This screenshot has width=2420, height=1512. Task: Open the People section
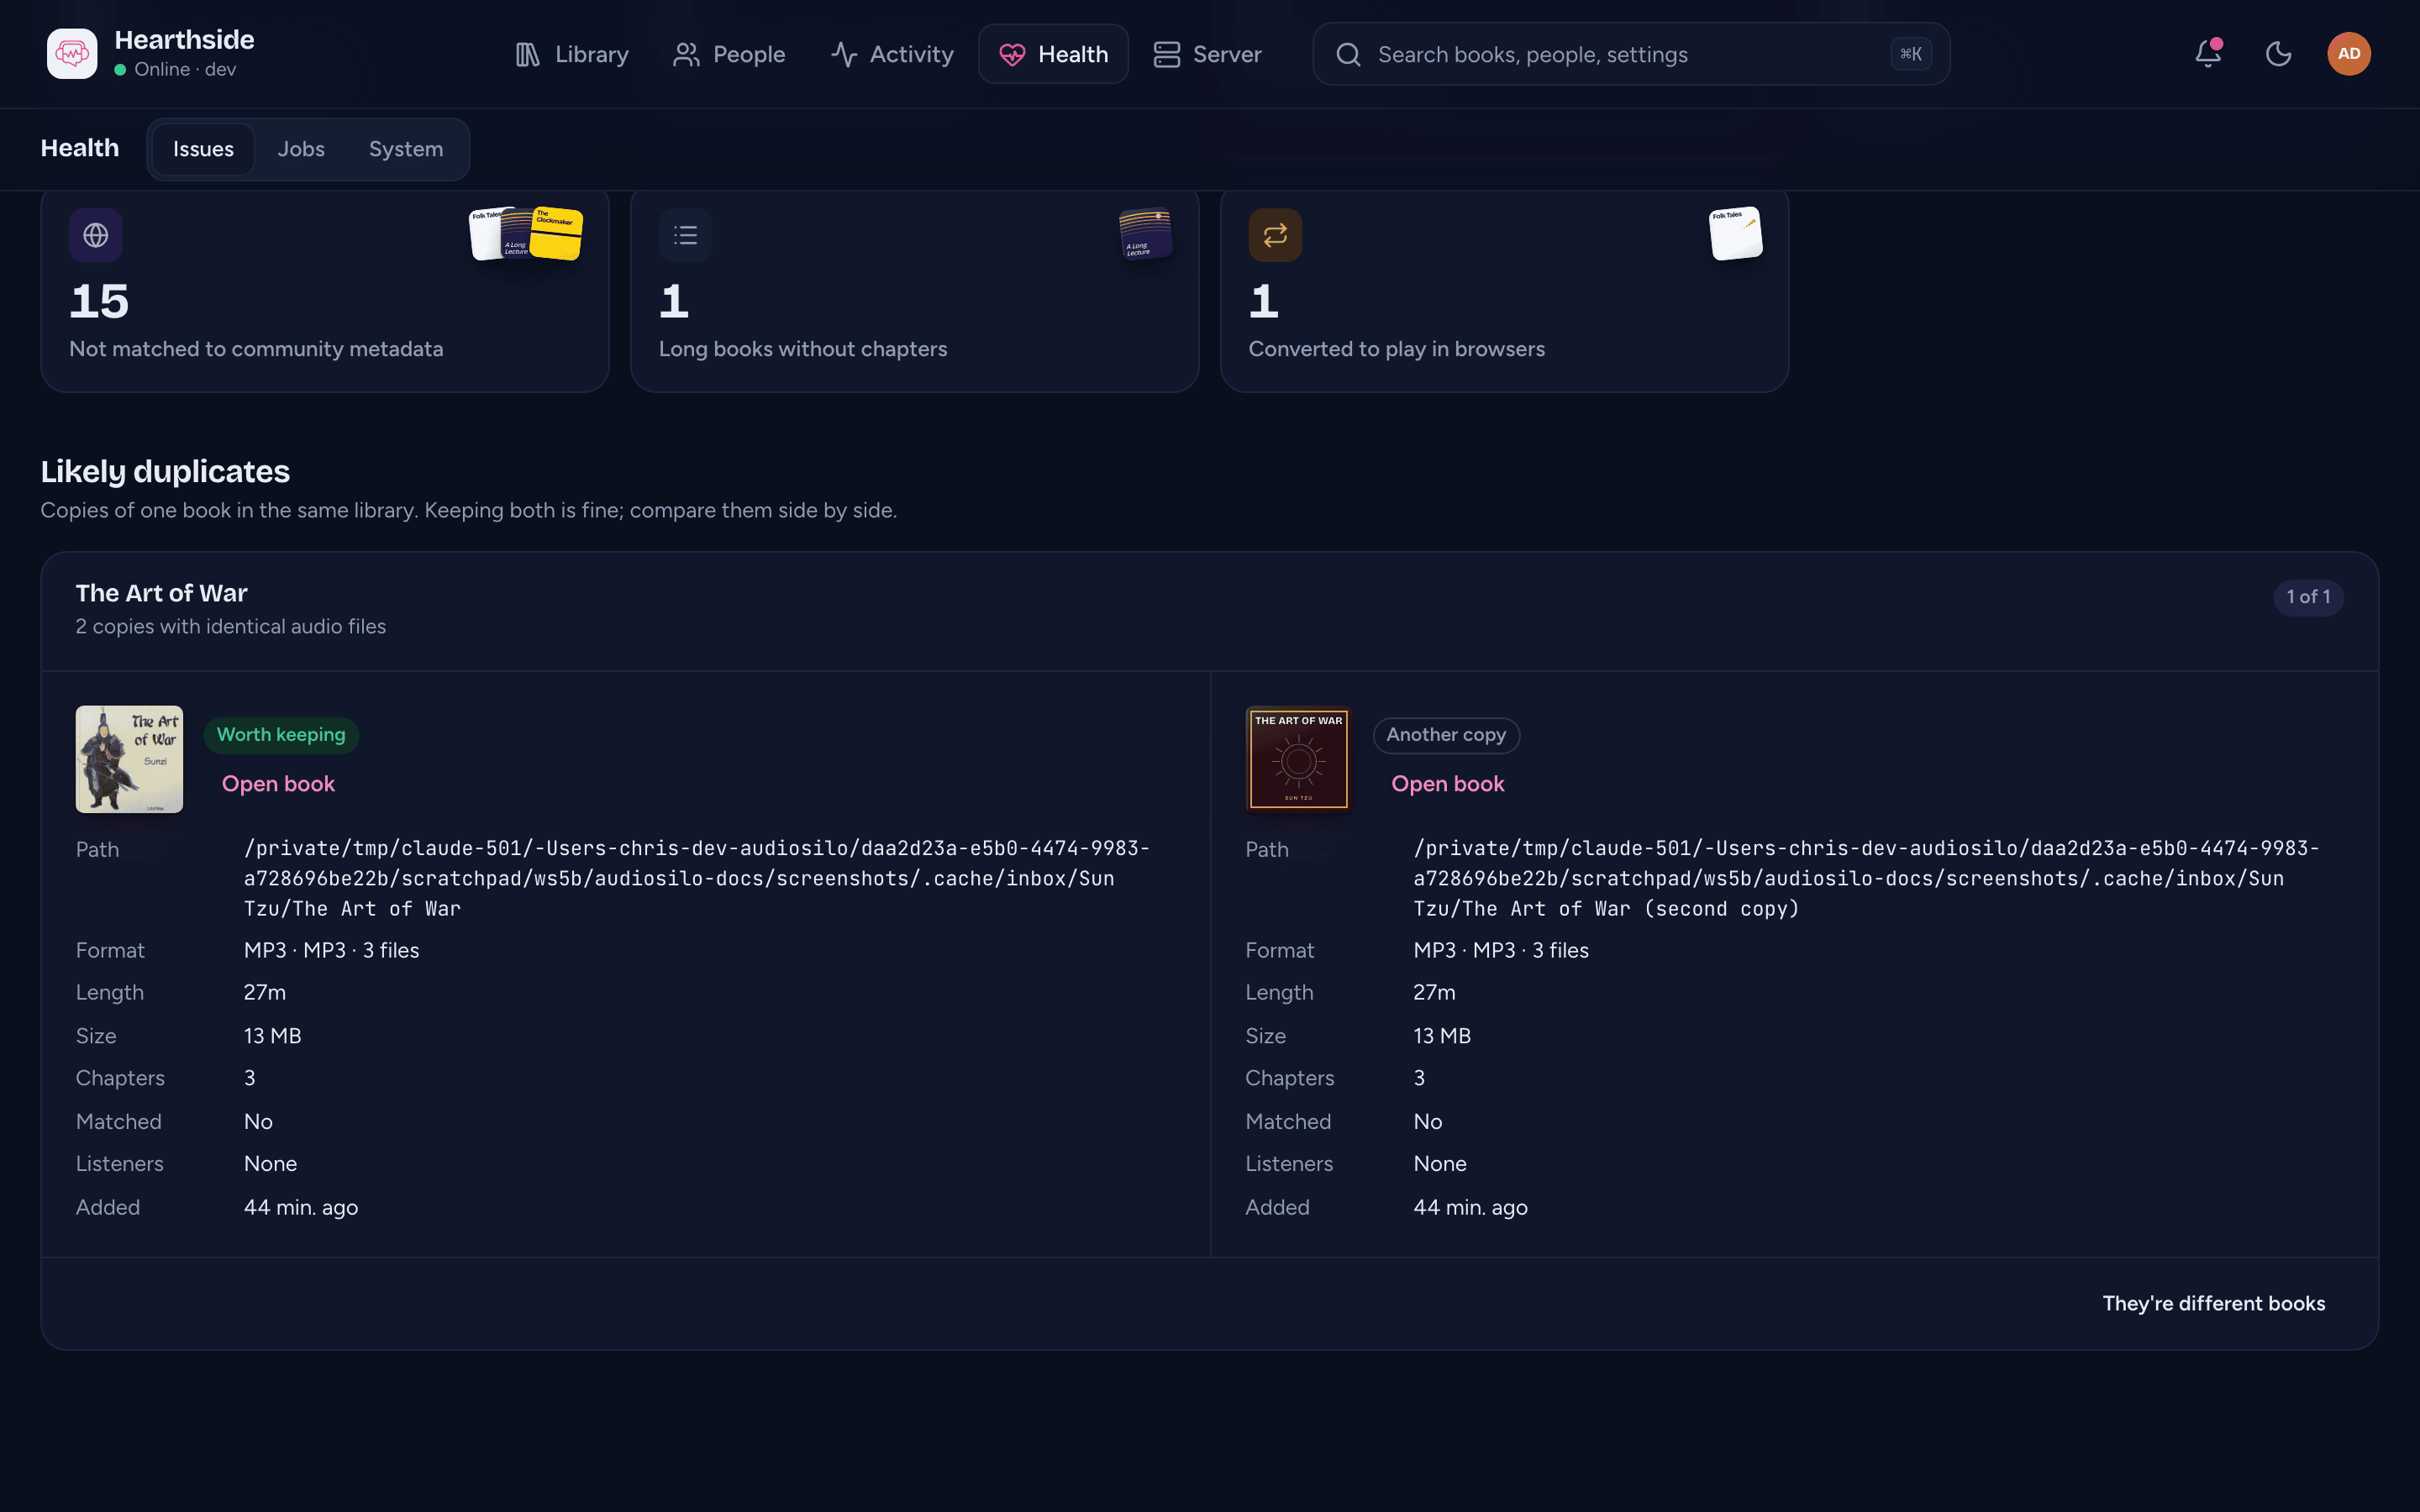click(x=729, y=54)
